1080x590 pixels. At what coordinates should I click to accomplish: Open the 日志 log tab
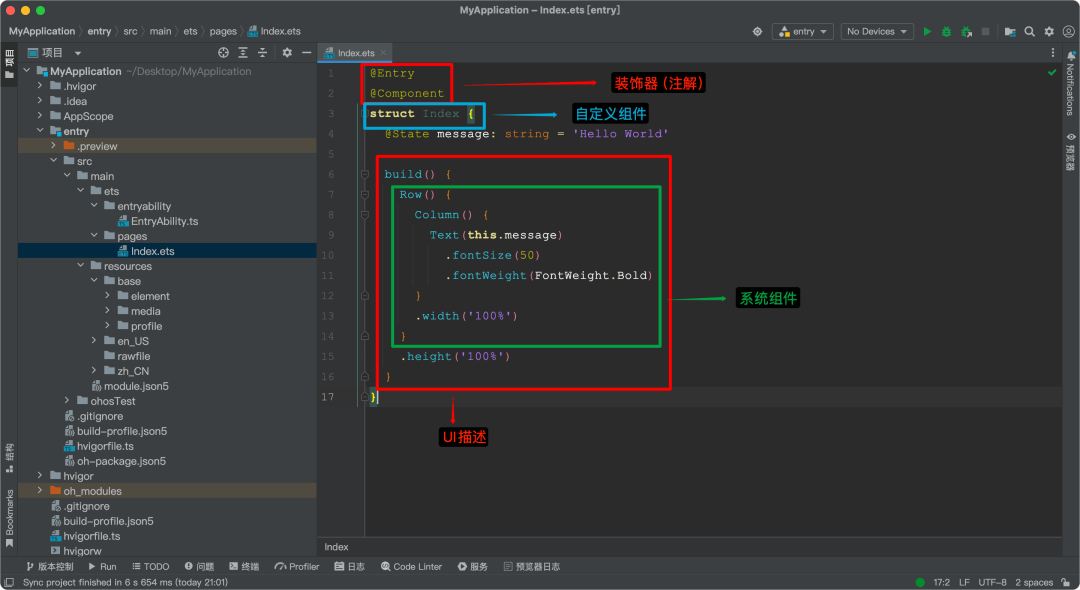350,567
